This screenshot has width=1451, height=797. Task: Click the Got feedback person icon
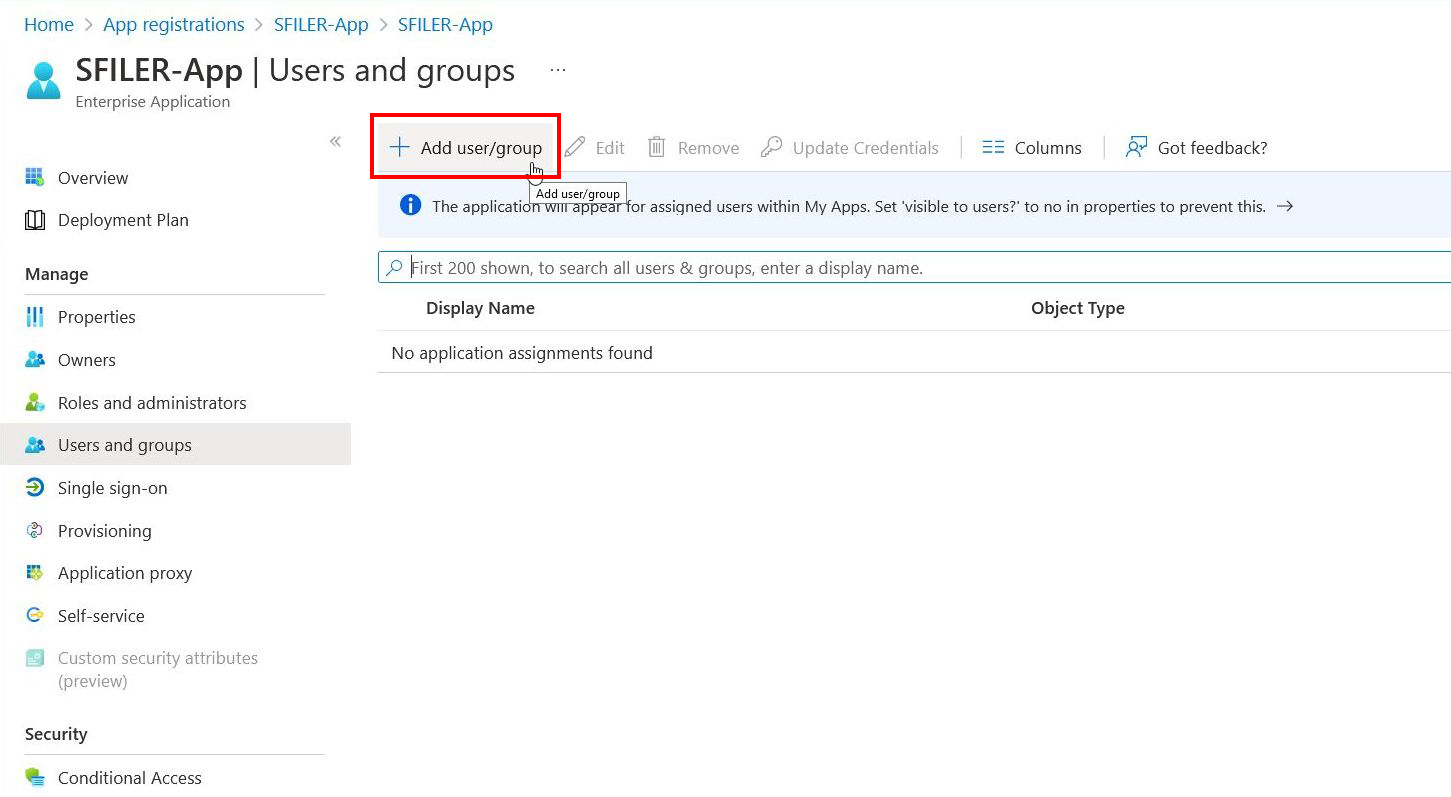coord(1136,147)
